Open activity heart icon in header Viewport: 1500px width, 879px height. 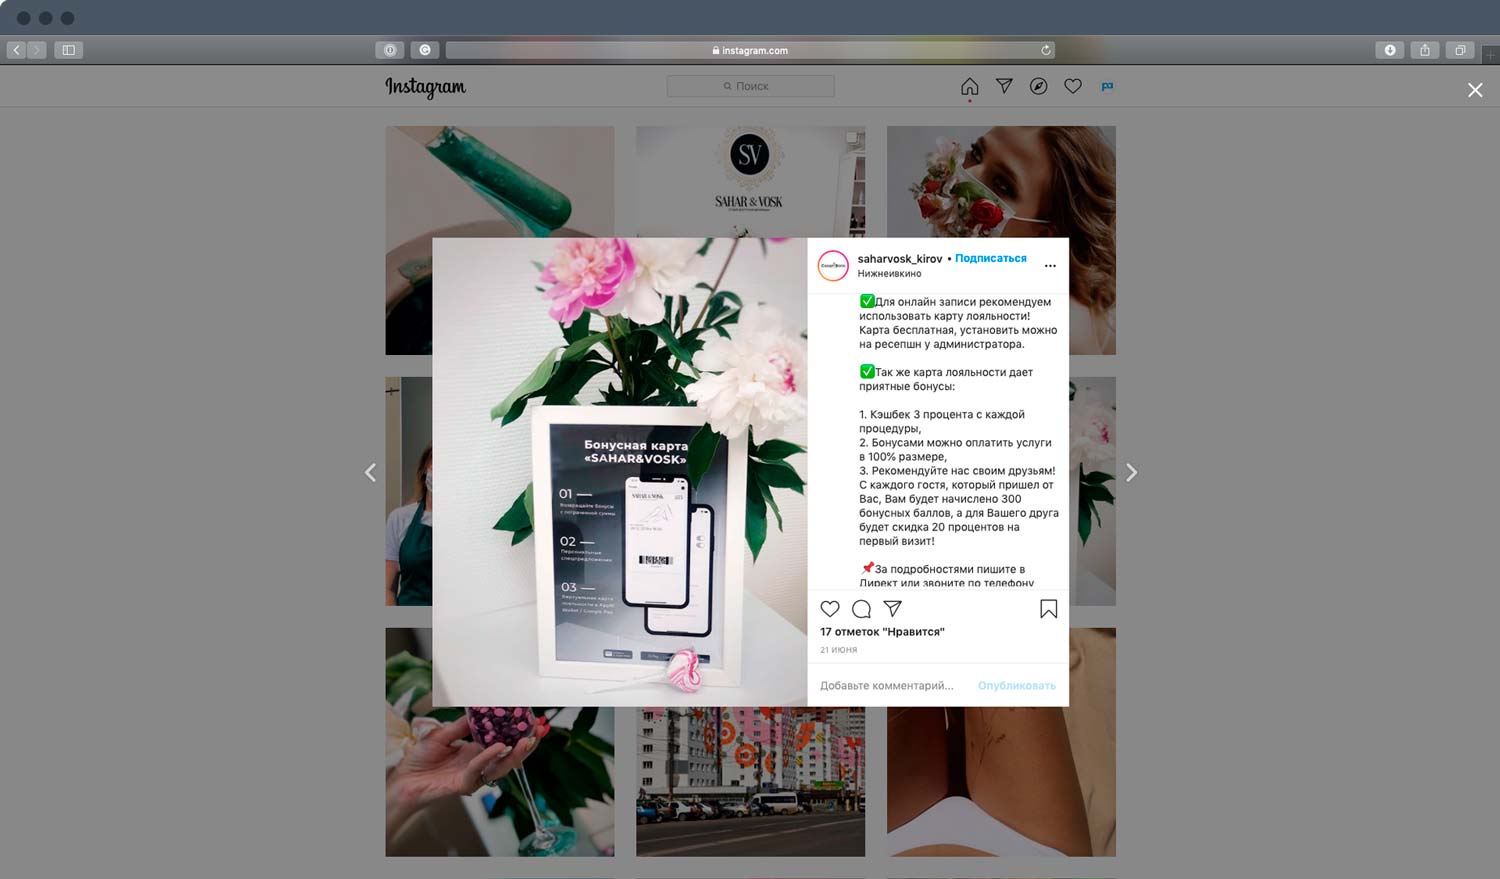pyautogui.click(x=1073, y=86)
